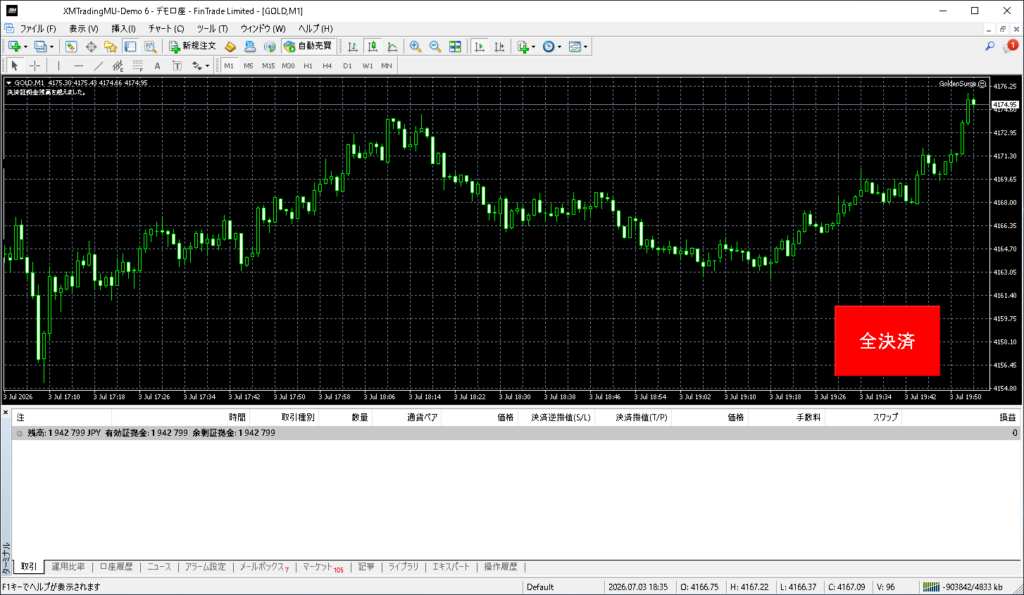This screenshot has width=1024, height=595.
Task: Switch timeframe to M5
Action: tap(248, 65)
